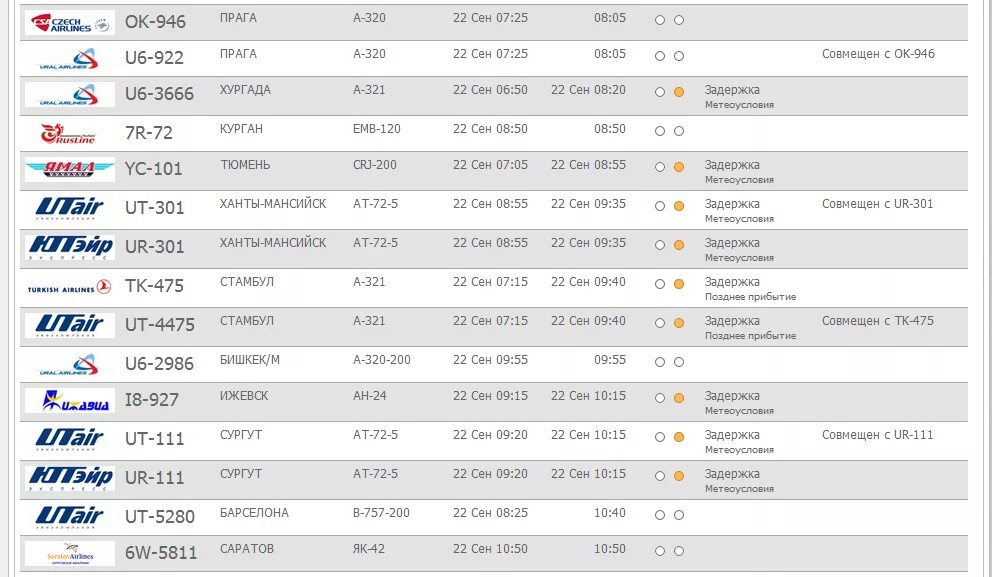The width and height of the screenshot is (992, 577).
Task: Click the UTair Express logo for UR-301
Action: coord(69,247)
